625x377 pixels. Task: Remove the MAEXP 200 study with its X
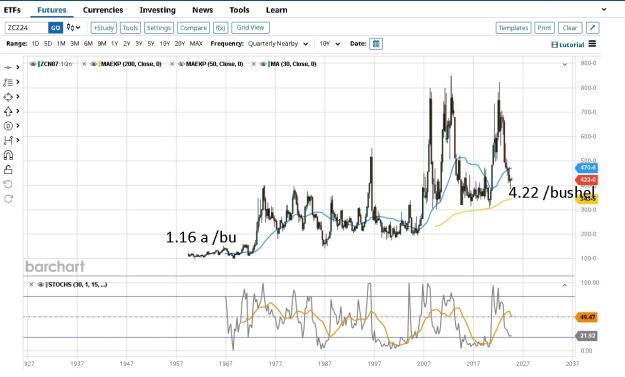[84, 64]
